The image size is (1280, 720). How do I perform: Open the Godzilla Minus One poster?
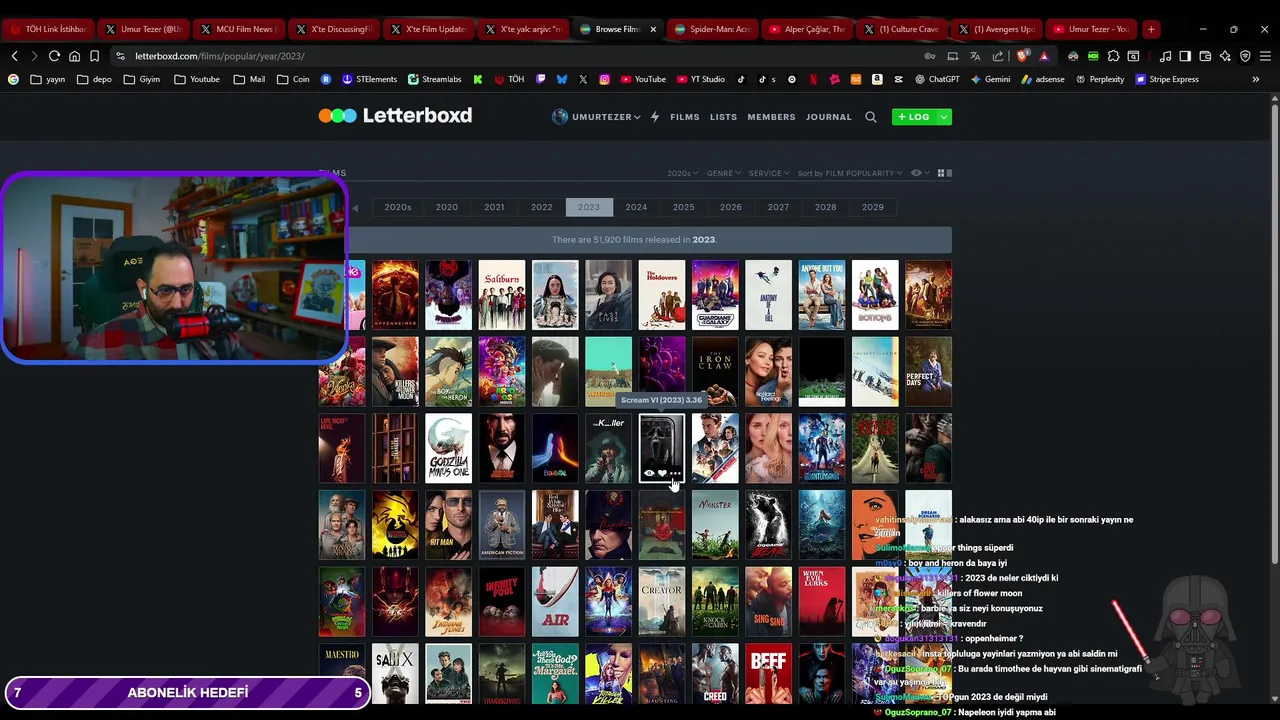click(448, 448)
